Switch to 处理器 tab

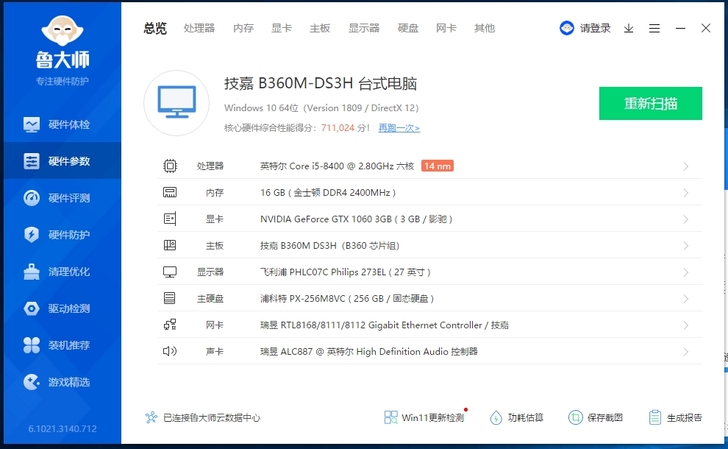[199, 28]
